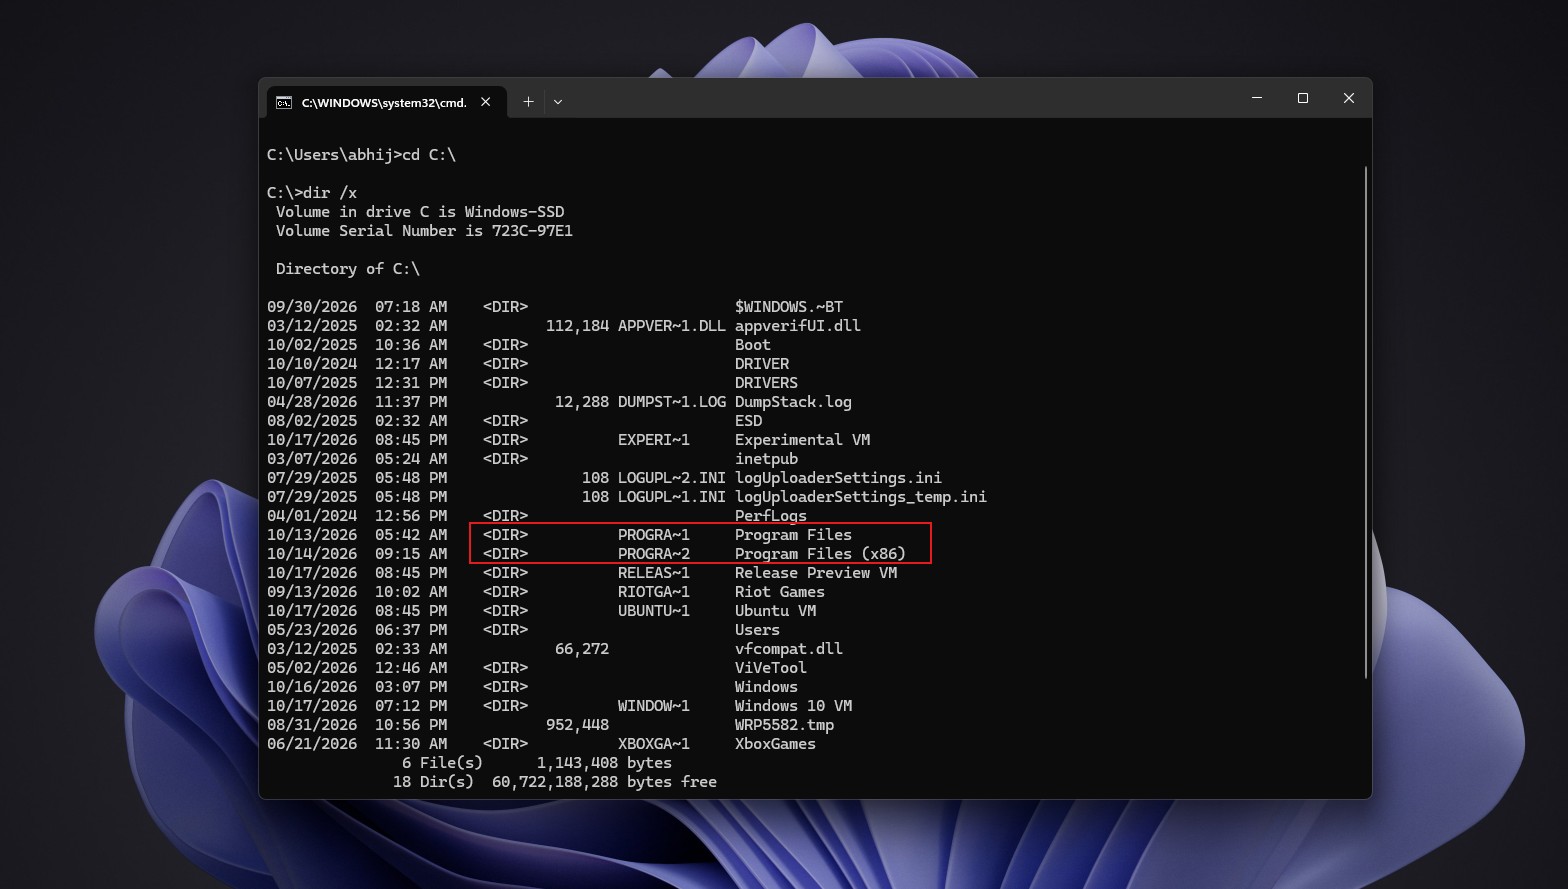Click the '$WINDOWS.~BT' entry
Viewport: 1568px width, 889px height.
(789, 307)
